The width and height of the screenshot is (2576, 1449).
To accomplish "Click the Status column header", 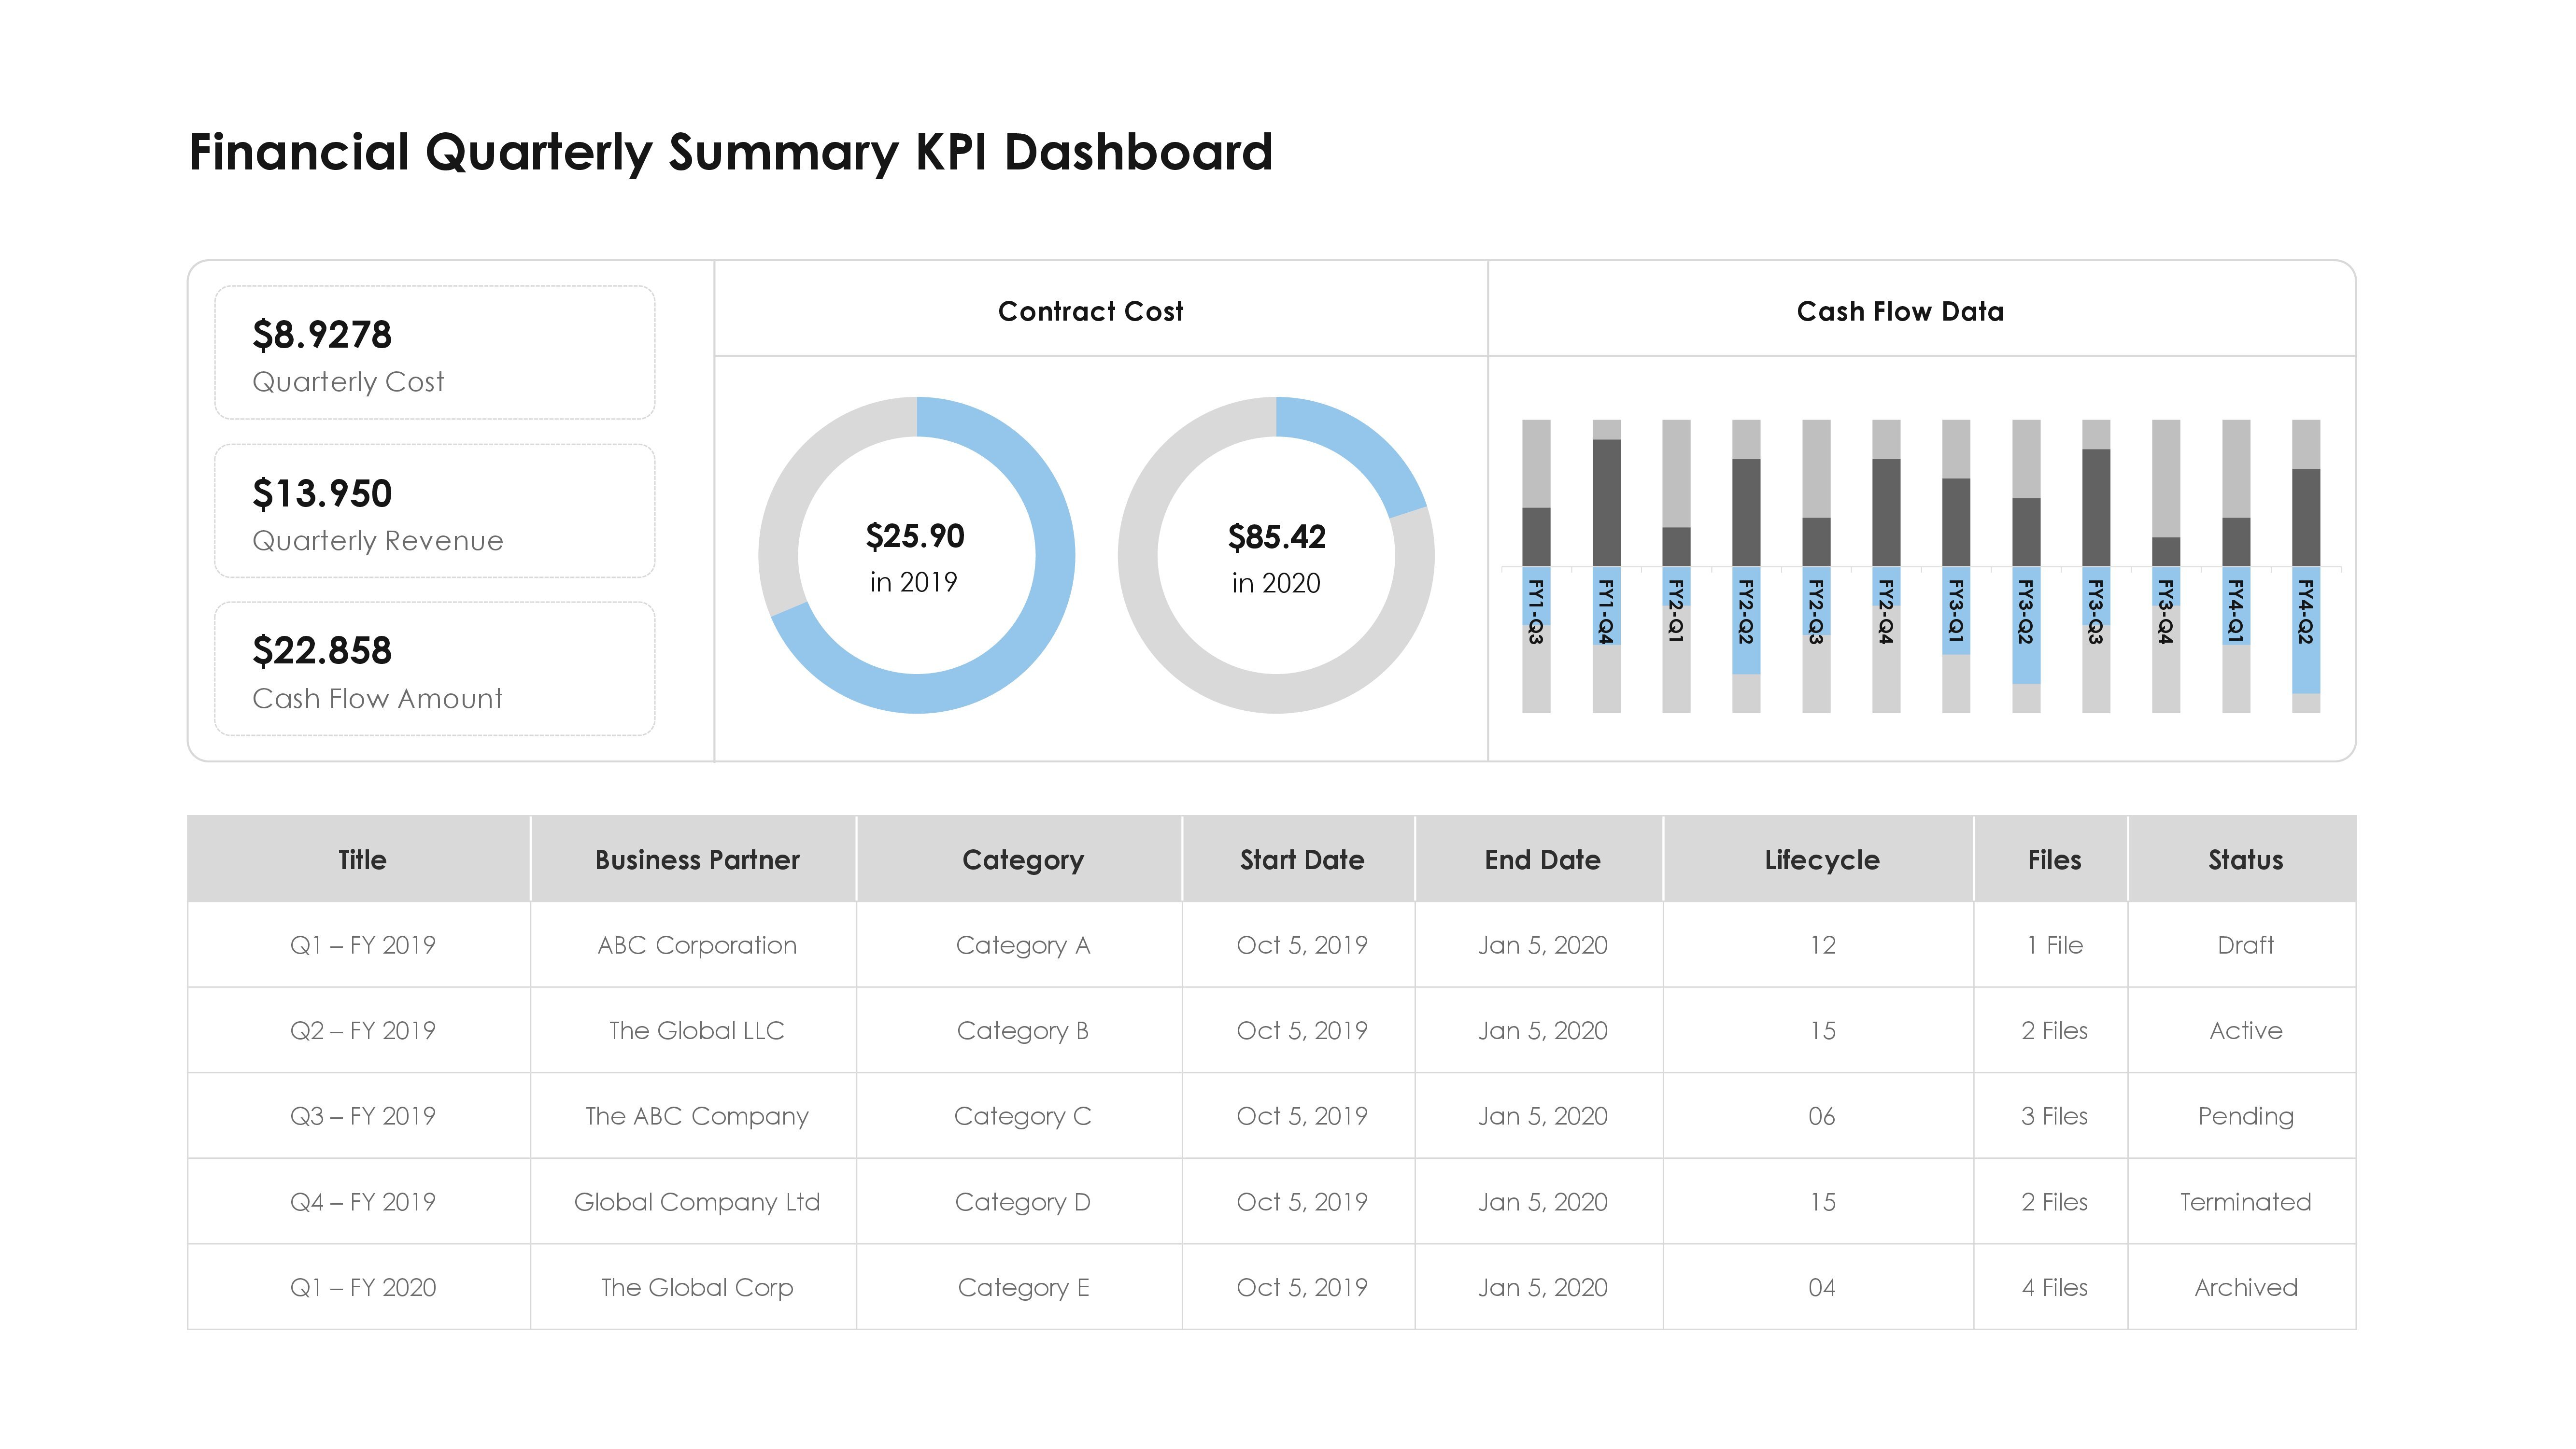I will 2243,859.
